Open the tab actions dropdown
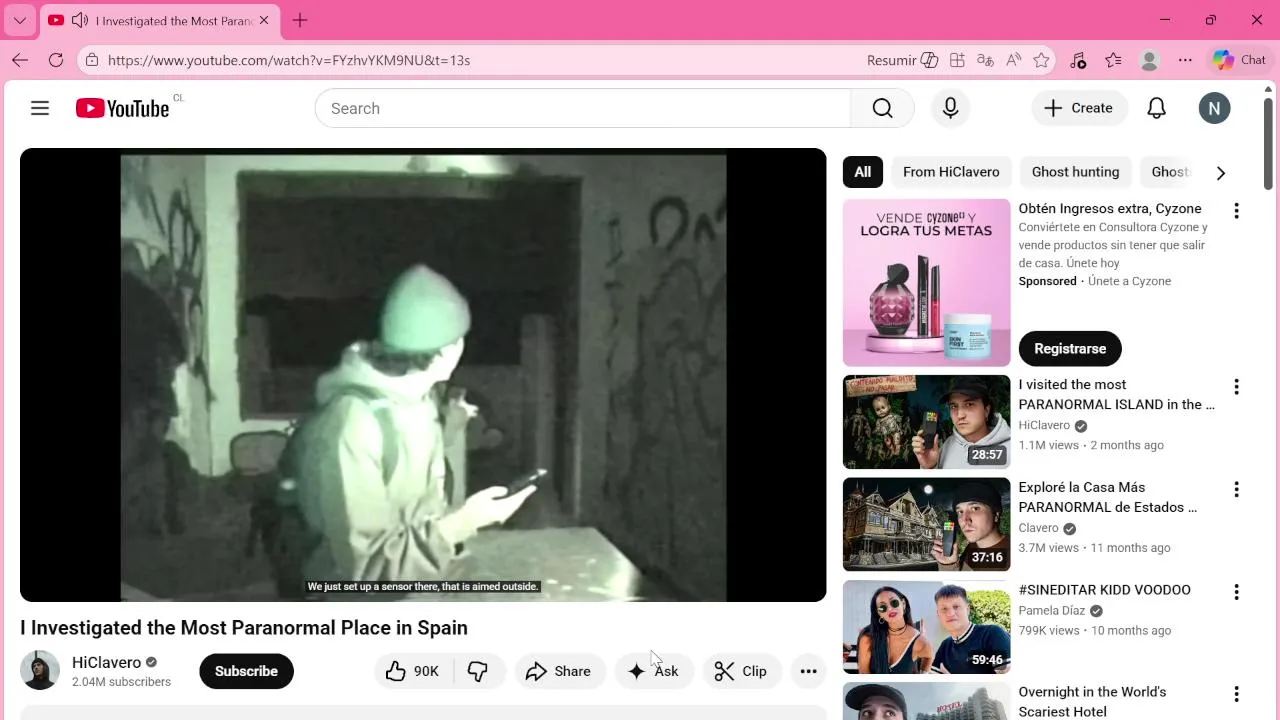This screenshot has height=720, width=1280. (19, 20)
